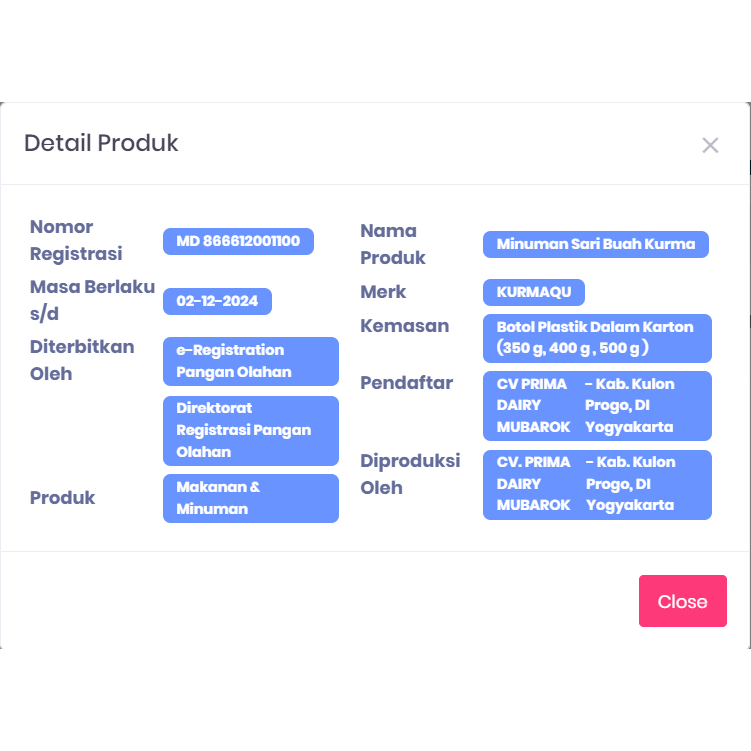Dismiss the dialog with the X icon
The height and width of the screenshot is (751, 751).
point(710,145)
